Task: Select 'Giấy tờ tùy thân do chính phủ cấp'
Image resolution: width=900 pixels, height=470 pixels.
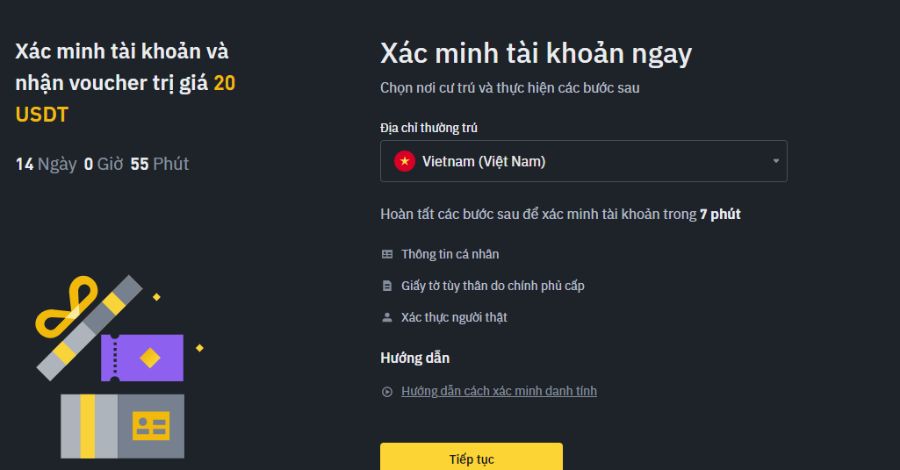Action: (x=492, y=286)
